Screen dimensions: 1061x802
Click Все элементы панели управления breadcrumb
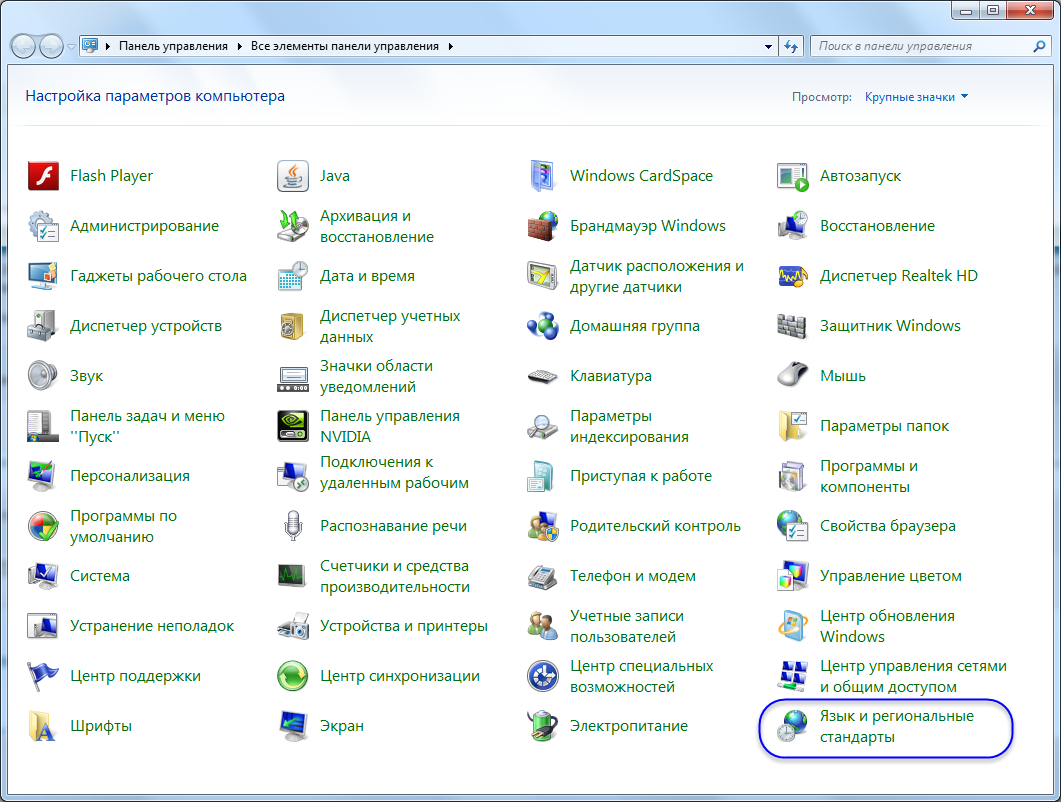344,46
